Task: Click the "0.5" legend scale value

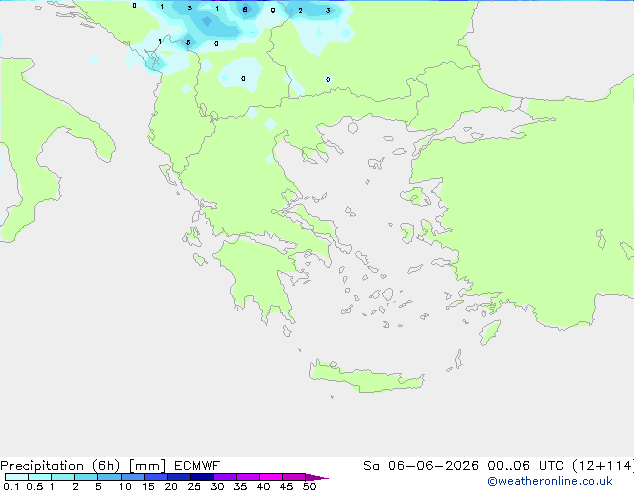Action: pos(34,486)
